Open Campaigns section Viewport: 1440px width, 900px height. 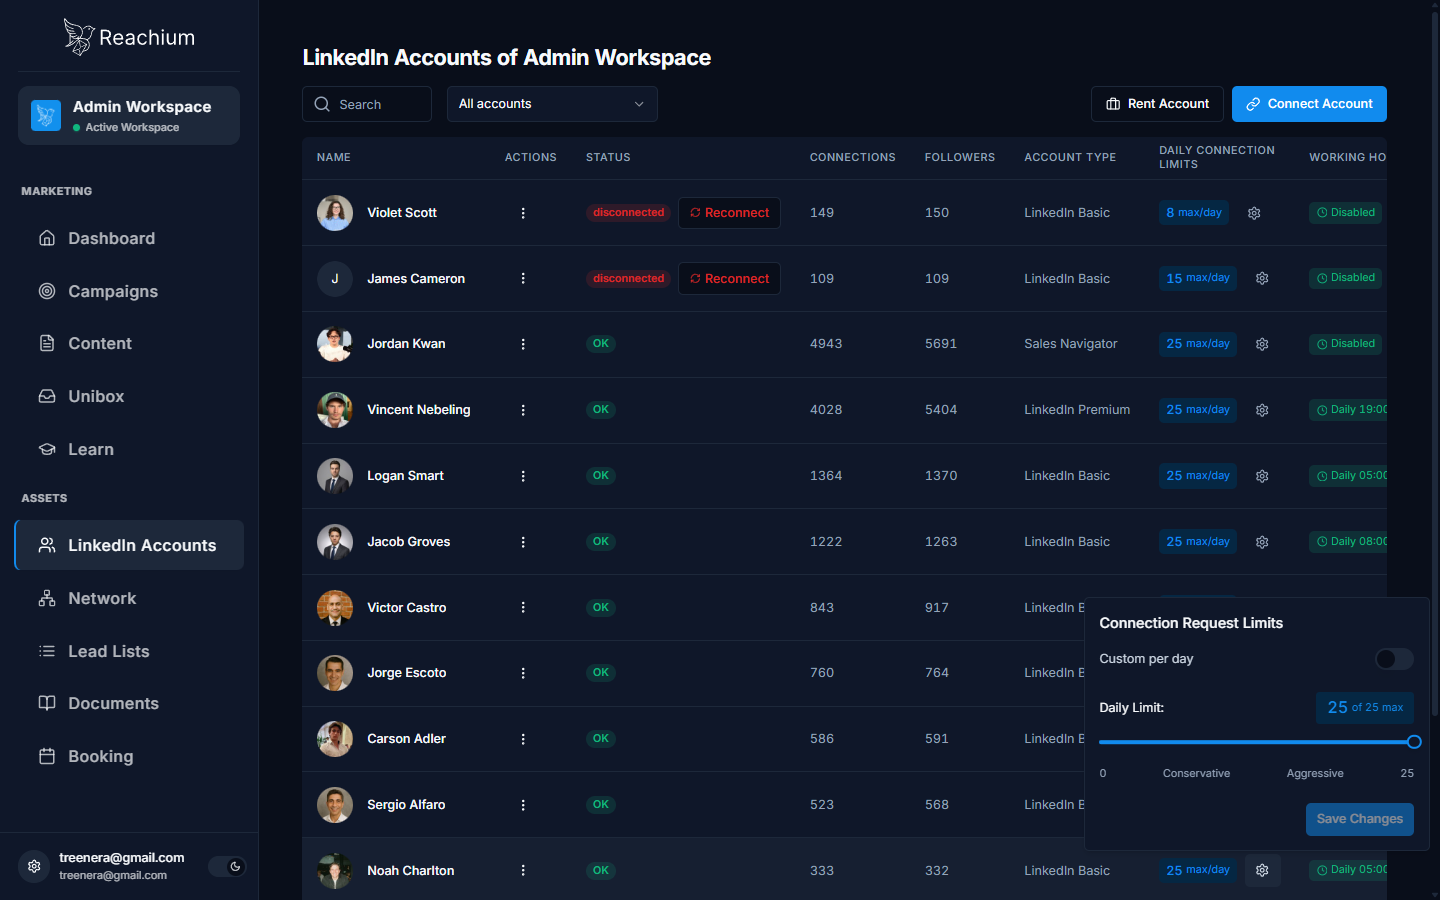tap(129, 291)
